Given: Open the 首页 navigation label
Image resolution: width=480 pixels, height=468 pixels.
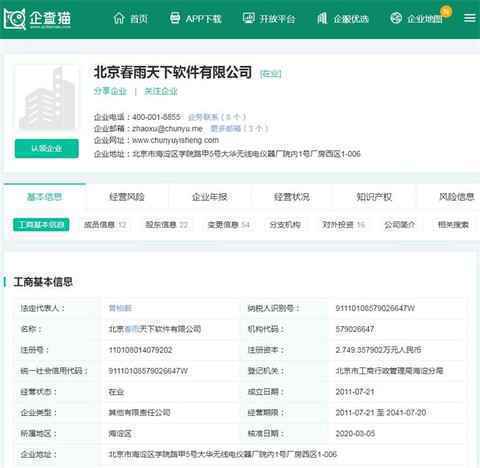Looking at the screenshot, I should tap(139, 19).
